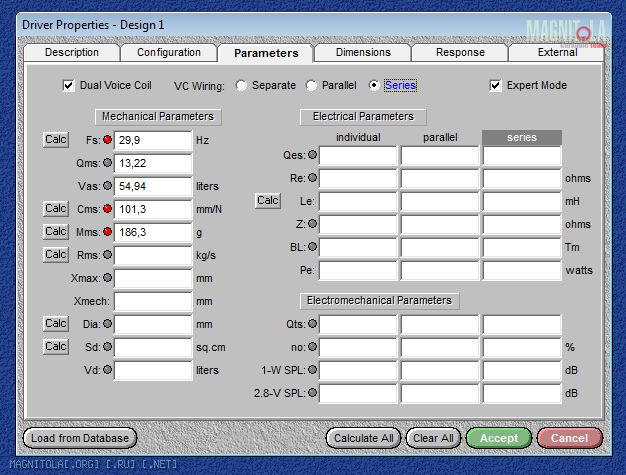Disable the Expert Mode checkbox
The height and width of the screenshot is (475, 626).
click(496, 86)
